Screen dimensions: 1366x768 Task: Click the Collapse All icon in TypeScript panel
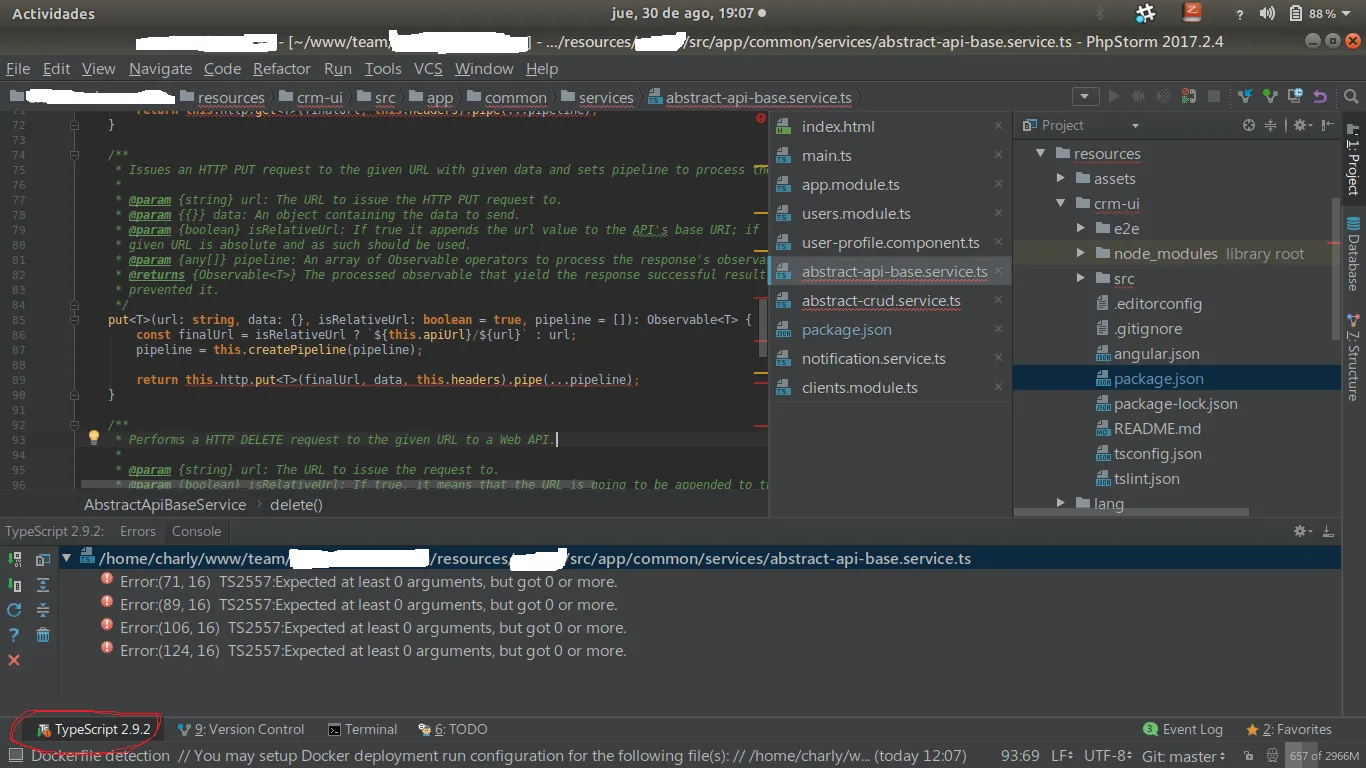(x=43, y=610)
